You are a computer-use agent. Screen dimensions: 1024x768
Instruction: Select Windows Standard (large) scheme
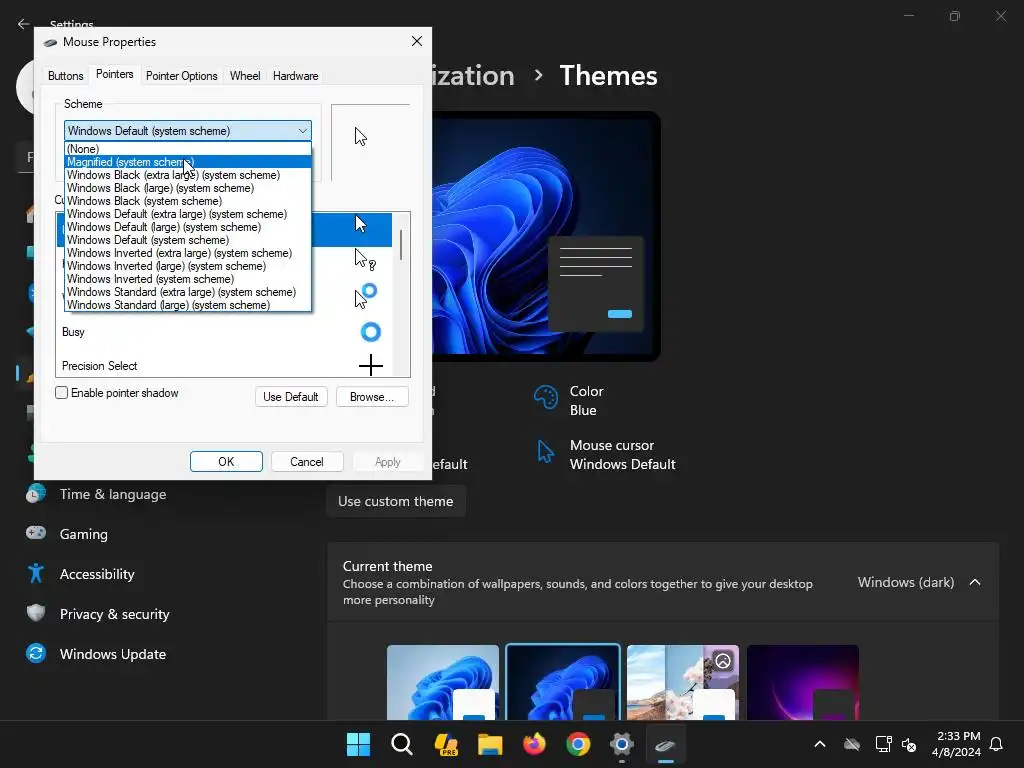click(x=187, y=305)
